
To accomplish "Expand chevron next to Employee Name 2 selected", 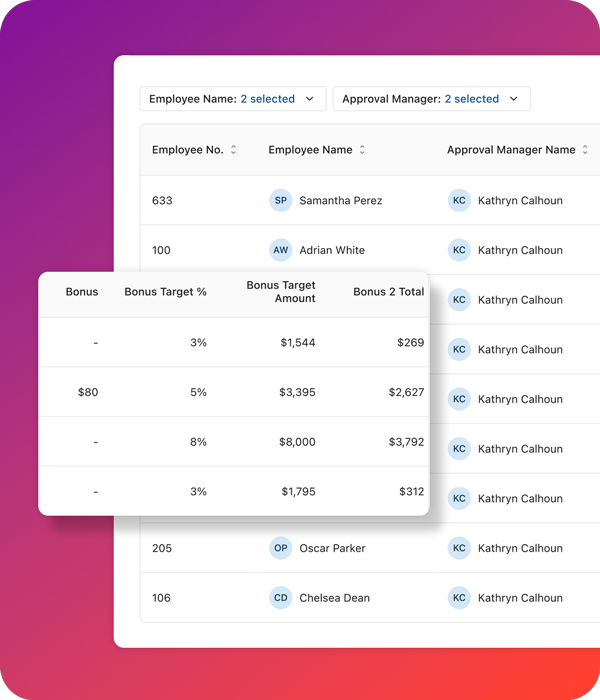I will (310, 99).
